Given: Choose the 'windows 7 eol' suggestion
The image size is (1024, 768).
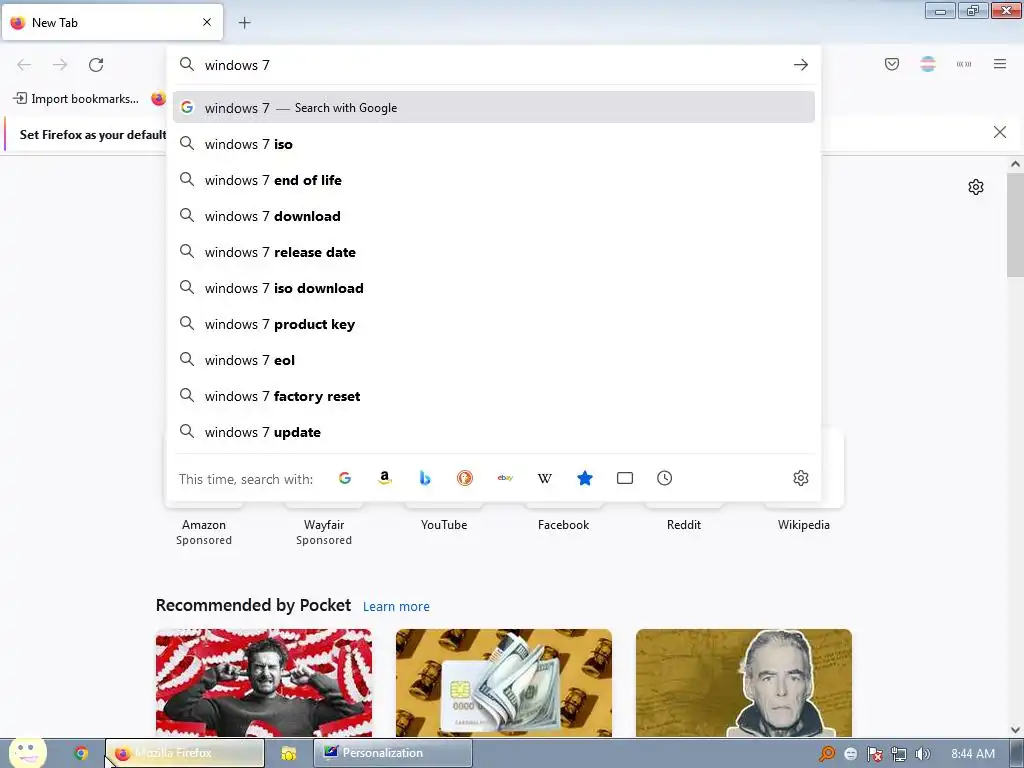Looking at the screenshot, I should tap(494, 360).
